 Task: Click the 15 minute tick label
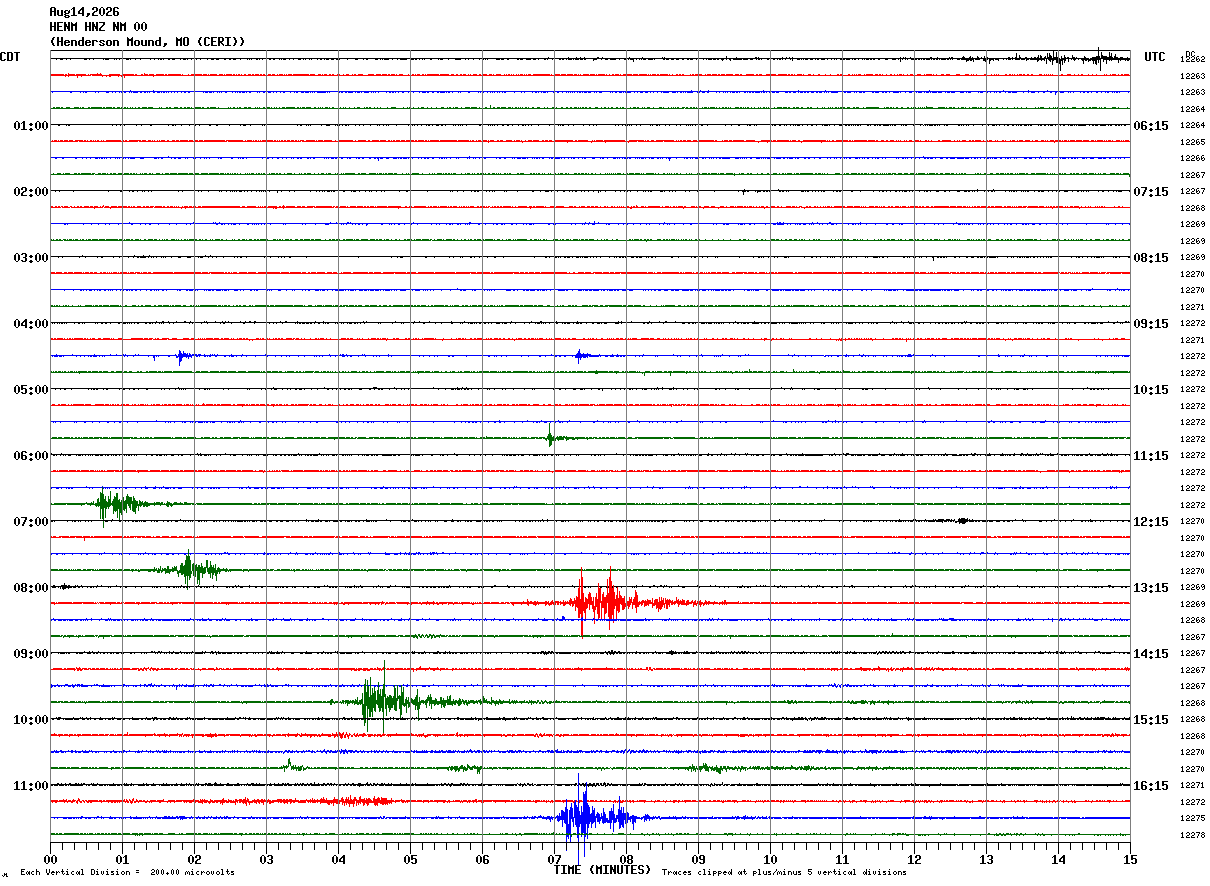pyautogui.click(x=1130, y=860)
